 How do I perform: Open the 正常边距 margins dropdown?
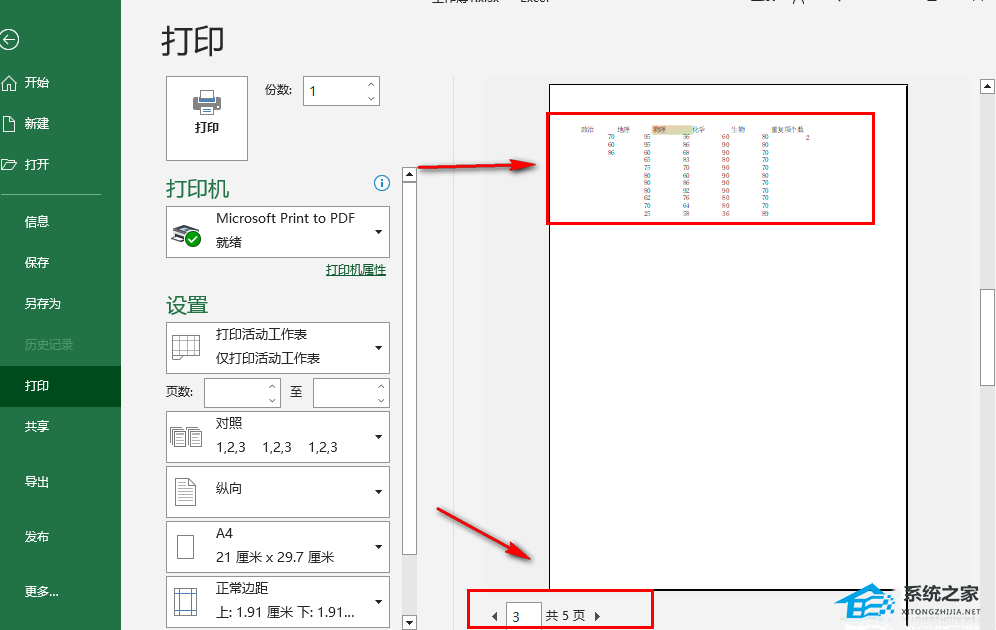pyautogui.click(x=278, y=601)
